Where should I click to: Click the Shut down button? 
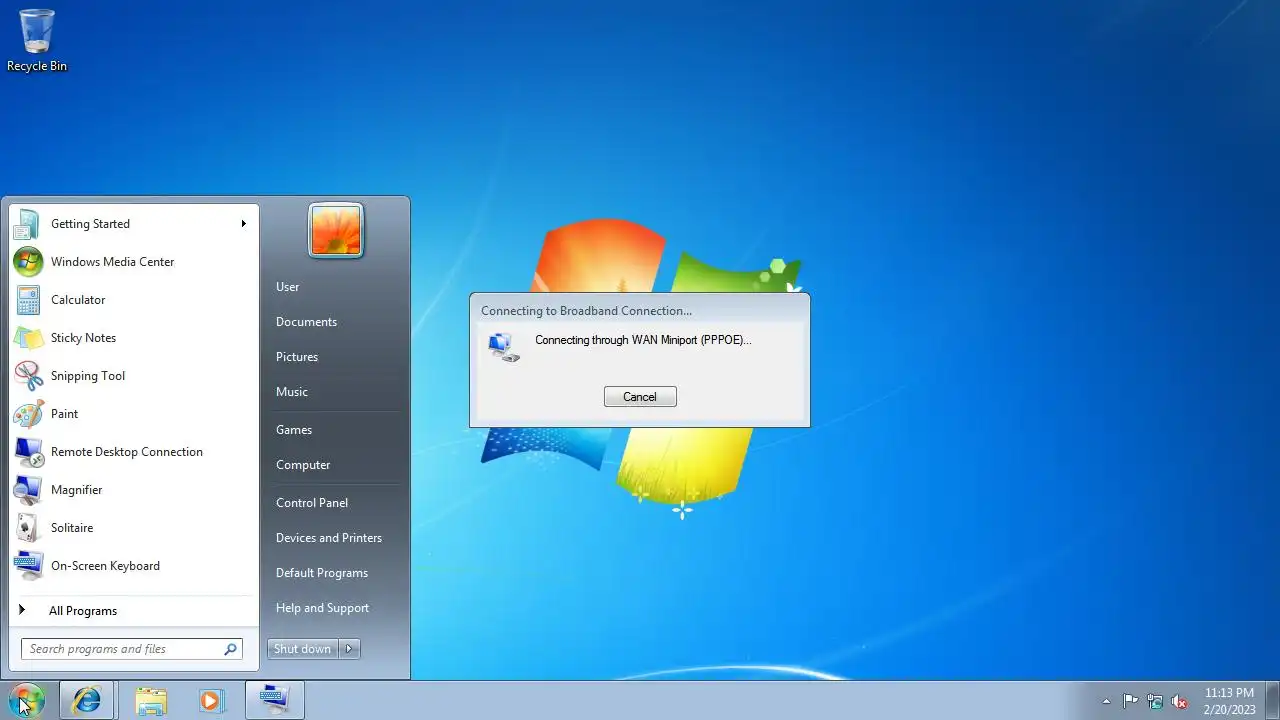(303, 649)
